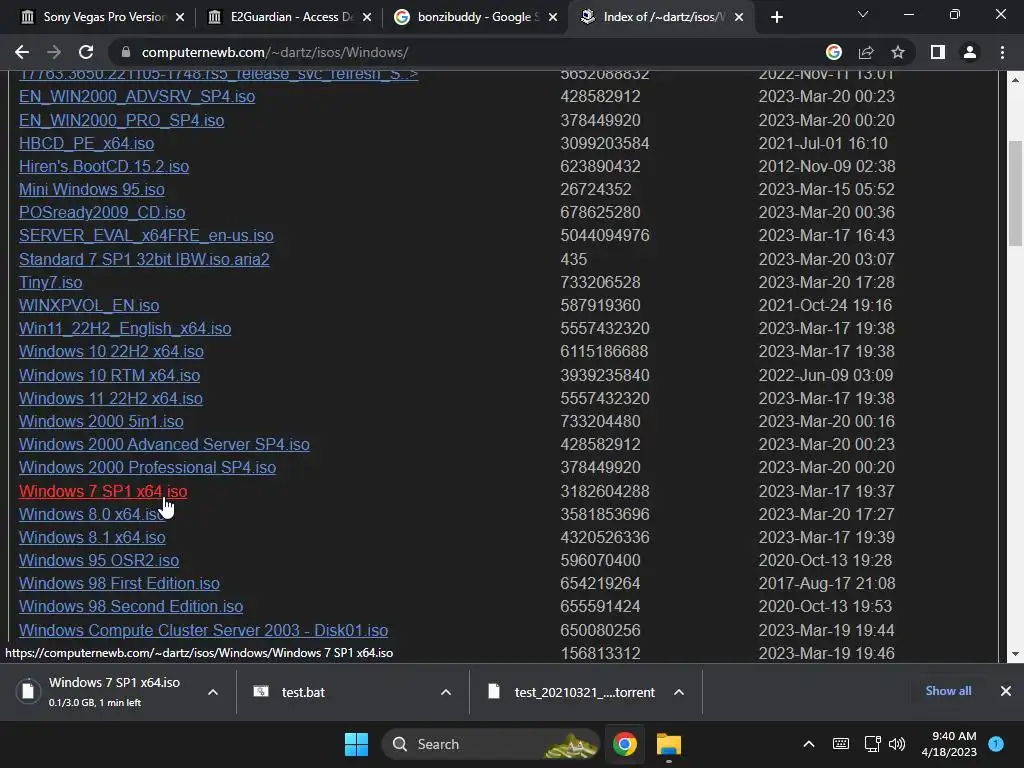View site security lock icon
The height and width of the screenshot is (768, 1024).
click(126, 52)
